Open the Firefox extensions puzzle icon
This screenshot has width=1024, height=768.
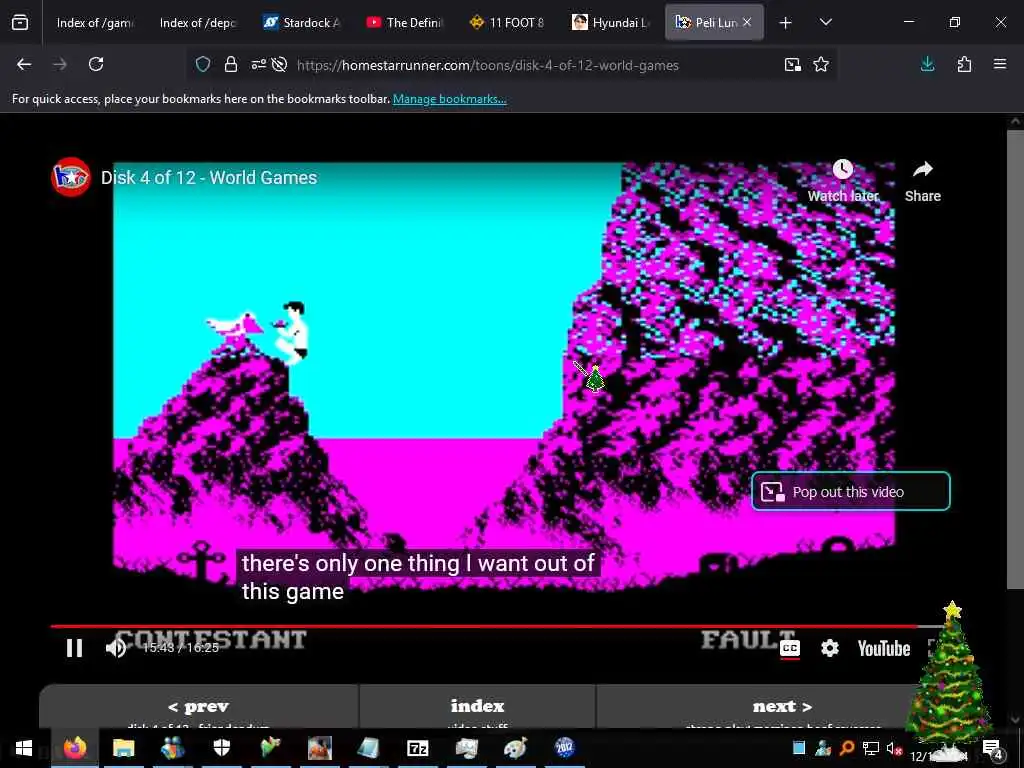click(964, 64)
